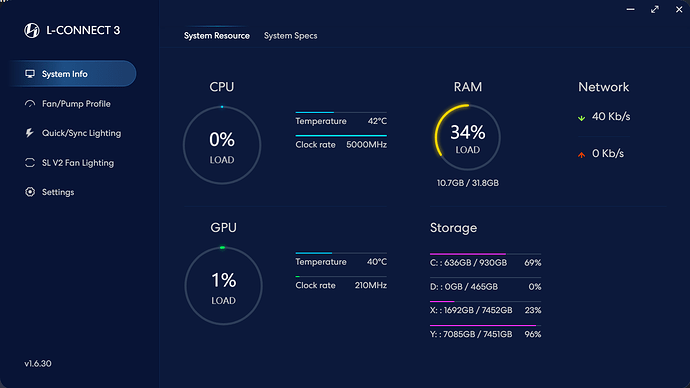Click the CPU Temperature progress bar

coord(341,113)
